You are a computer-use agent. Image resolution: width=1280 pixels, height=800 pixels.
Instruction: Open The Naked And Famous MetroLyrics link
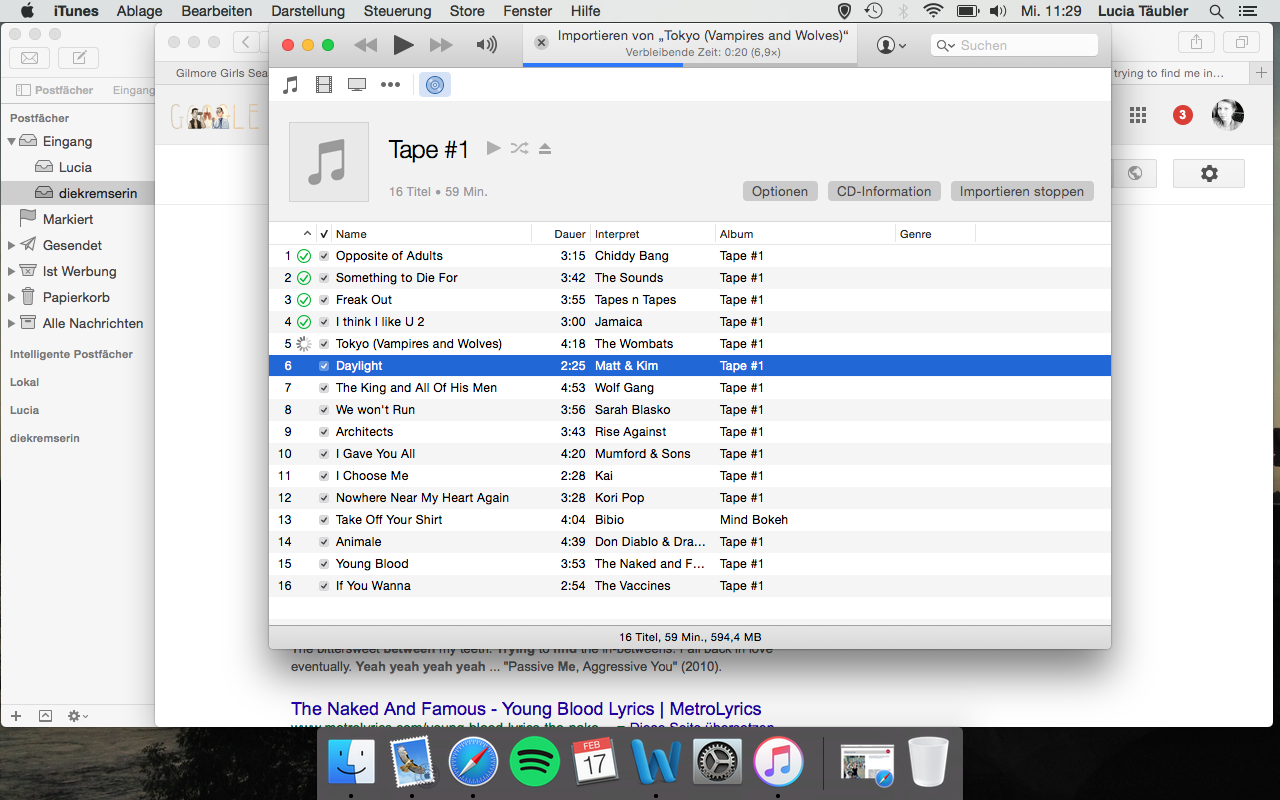526,709
